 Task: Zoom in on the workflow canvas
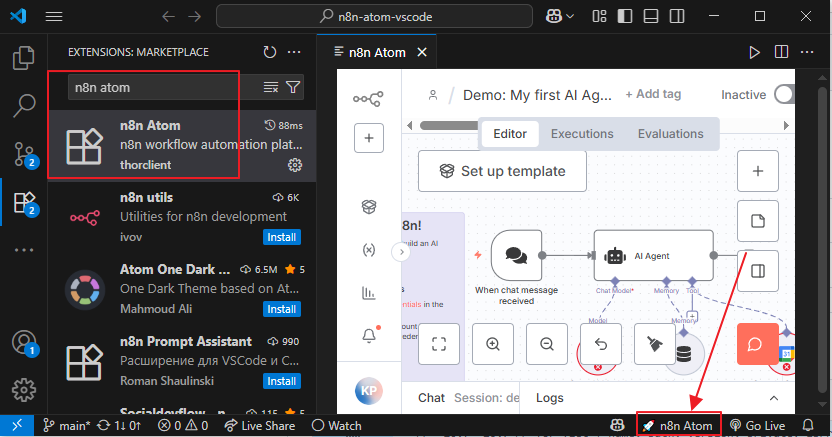coord(493,344)
